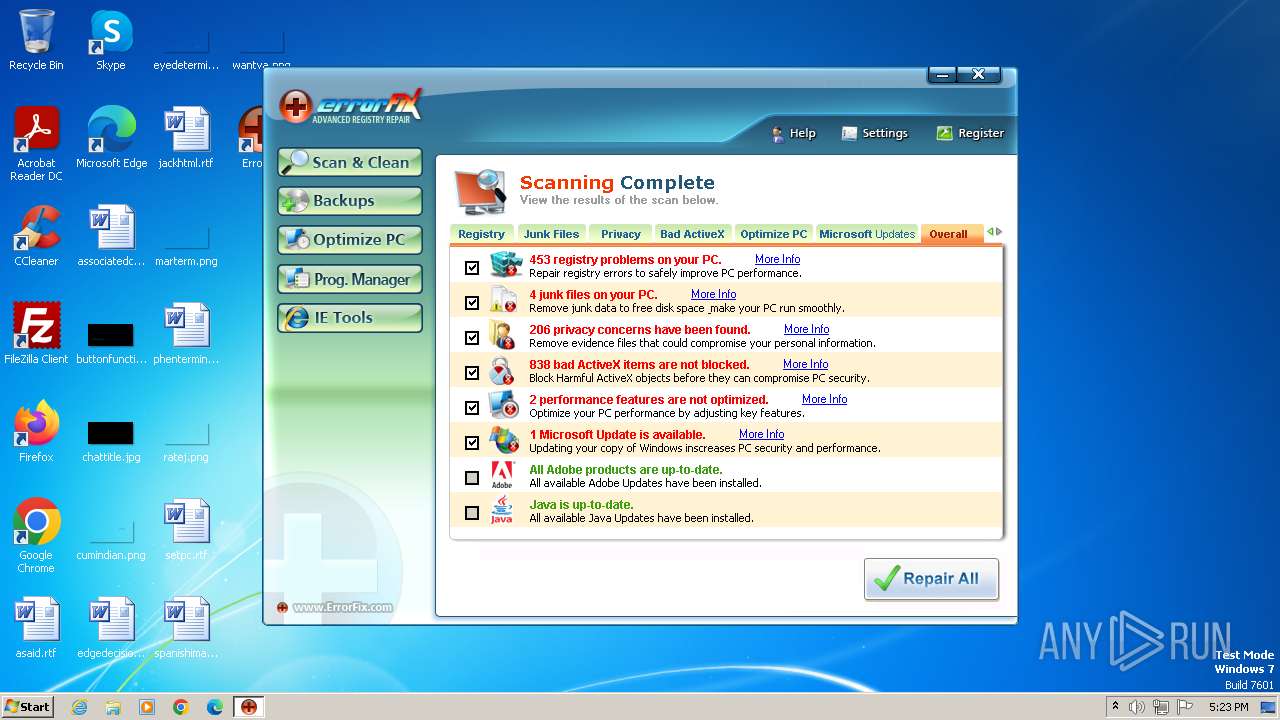Uncheck the privacy concerns checkbox
Viewport: 1280px width, 720px height.
pyautogui.click(x=472, y=338)
